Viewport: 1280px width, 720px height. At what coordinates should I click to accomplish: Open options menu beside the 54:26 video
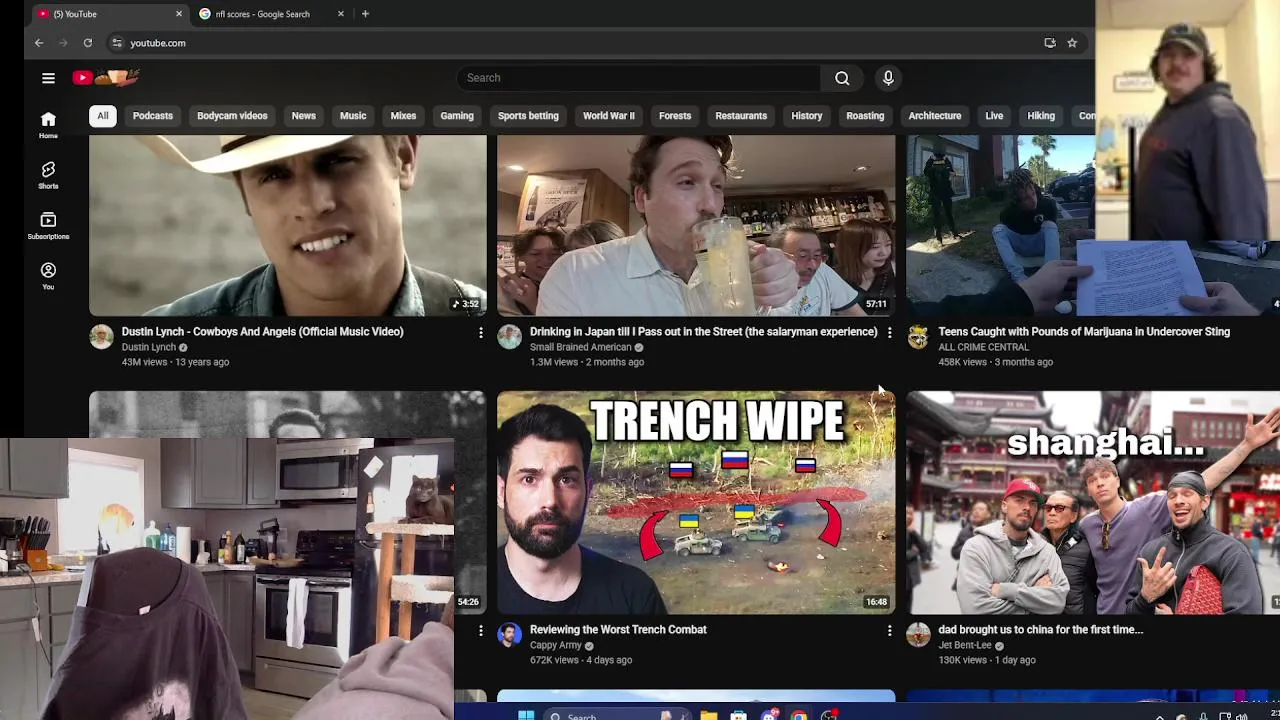click(x=480, y=630)
